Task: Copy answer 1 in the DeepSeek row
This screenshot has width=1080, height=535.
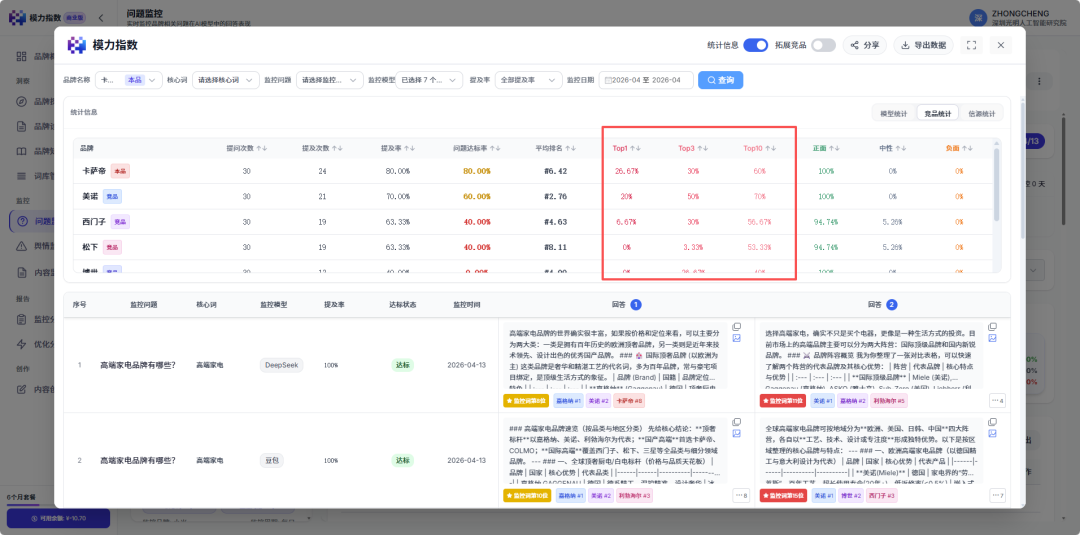Action: click(x=736, y=326)
